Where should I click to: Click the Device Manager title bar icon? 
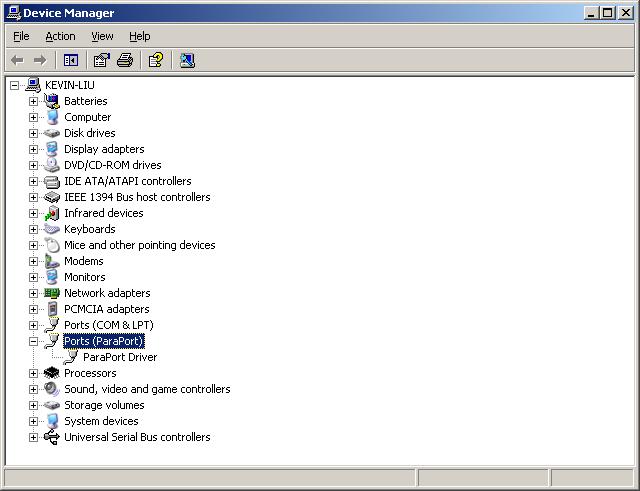(13, 13)
